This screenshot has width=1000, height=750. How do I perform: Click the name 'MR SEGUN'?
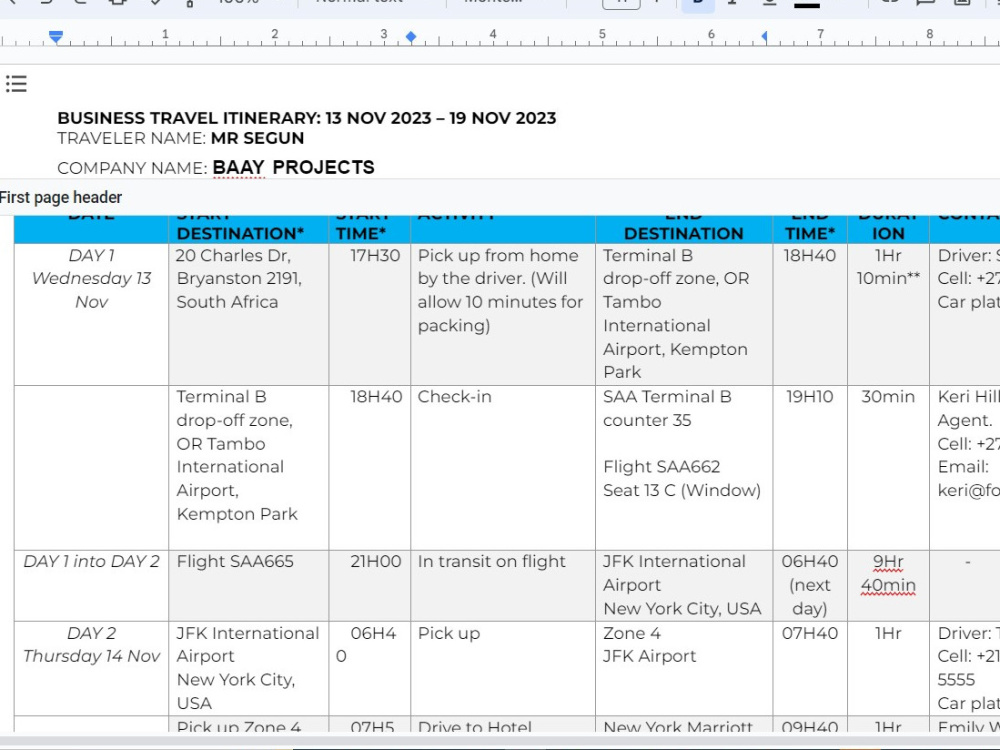[x=258, y=138]
